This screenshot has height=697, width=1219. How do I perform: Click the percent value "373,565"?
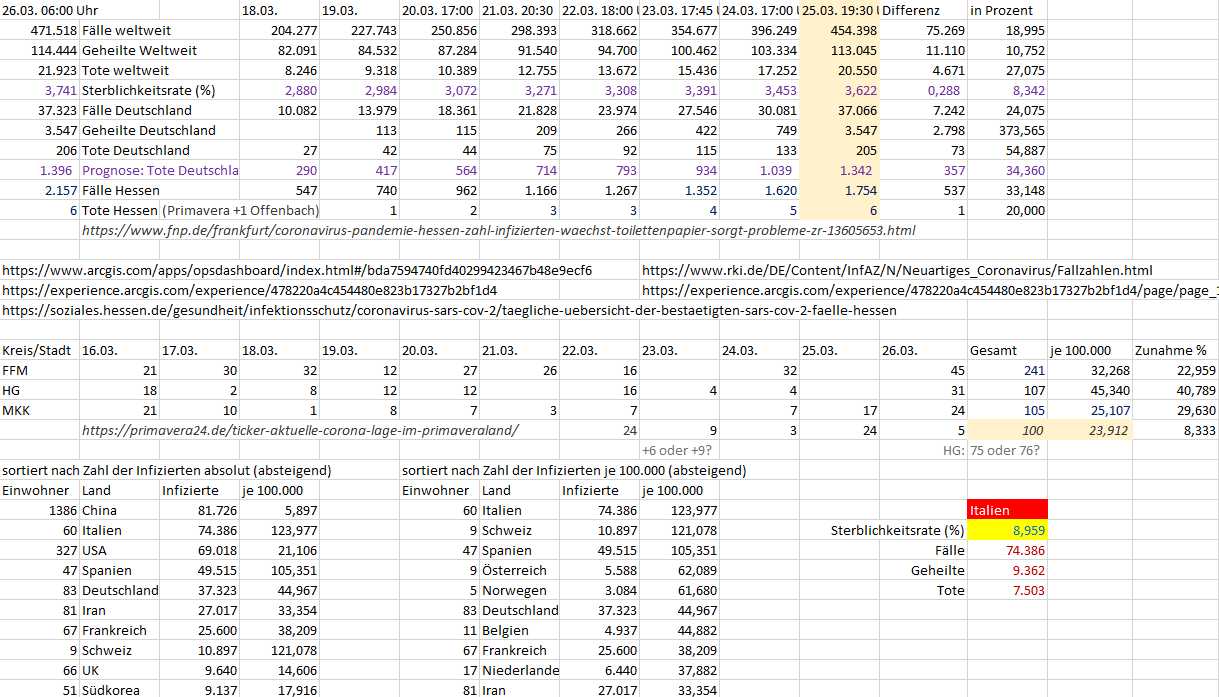point(1020,130)
